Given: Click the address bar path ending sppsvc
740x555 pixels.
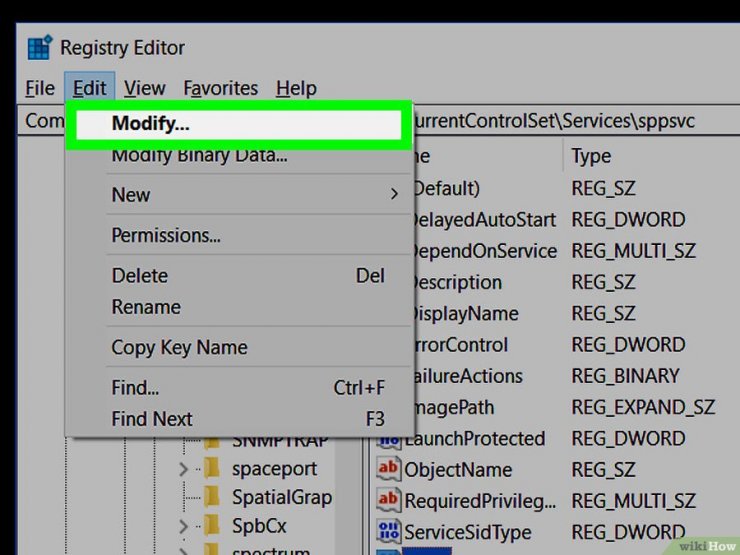Looking at the screenshot, I should (553, 121).
